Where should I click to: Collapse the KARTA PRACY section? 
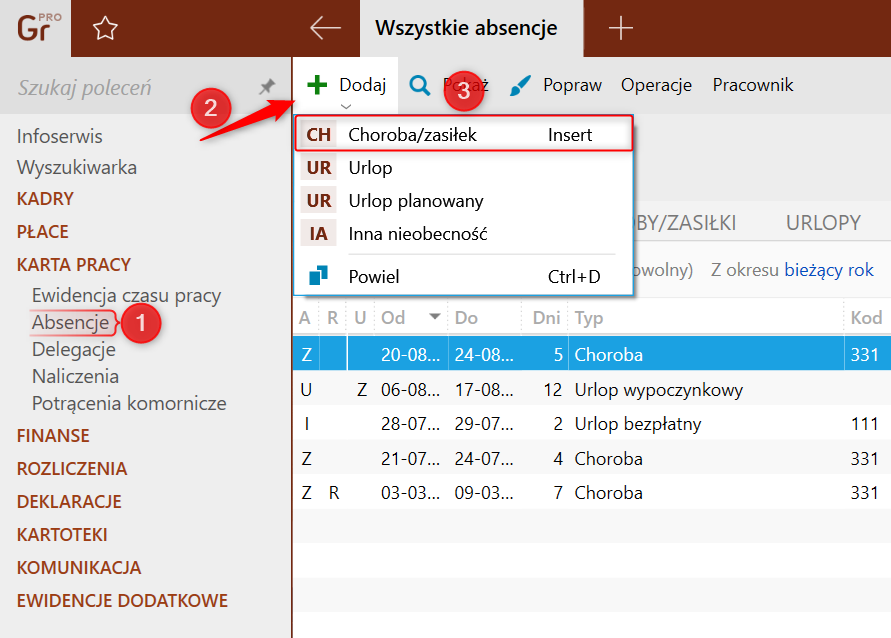click(74, 265)
